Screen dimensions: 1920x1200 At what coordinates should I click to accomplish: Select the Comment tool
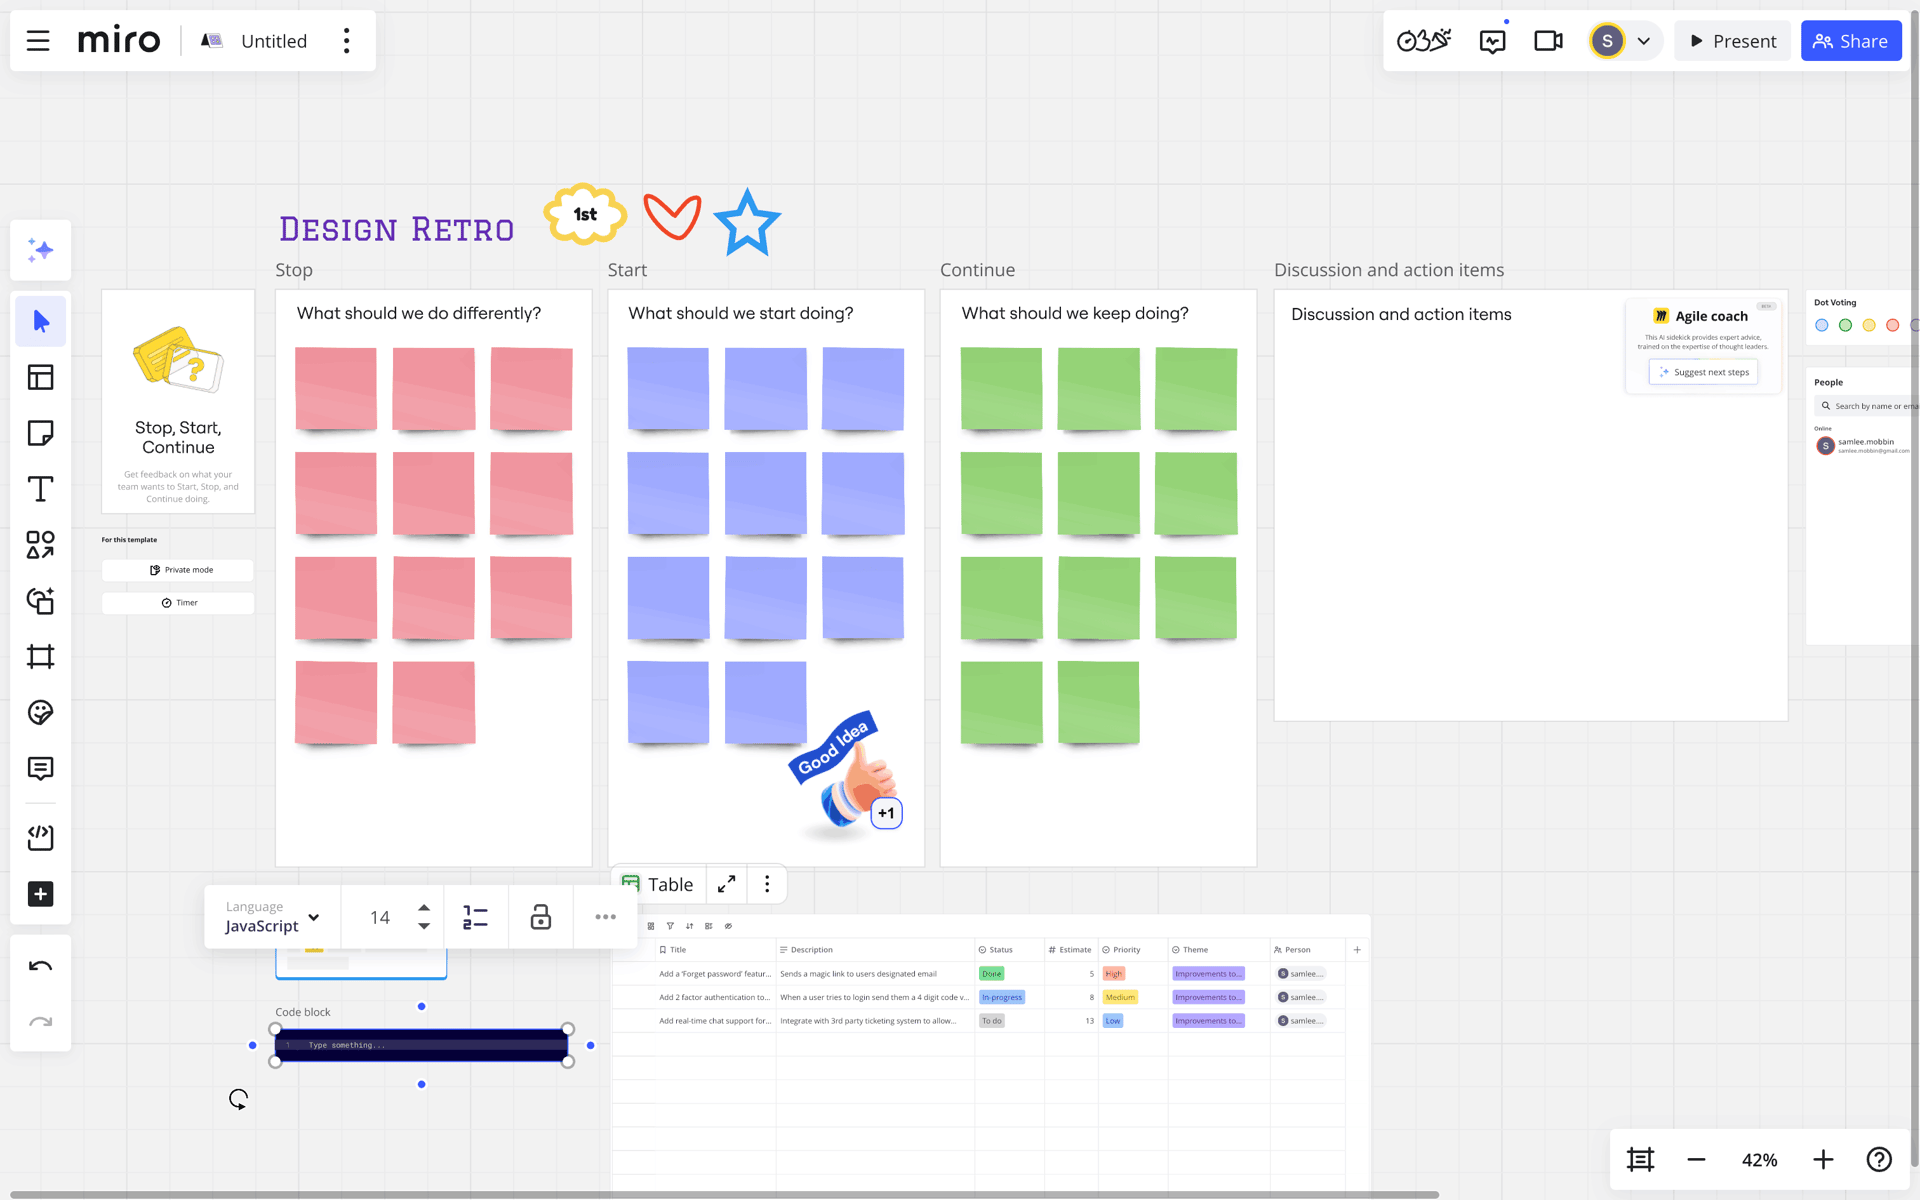40,769
